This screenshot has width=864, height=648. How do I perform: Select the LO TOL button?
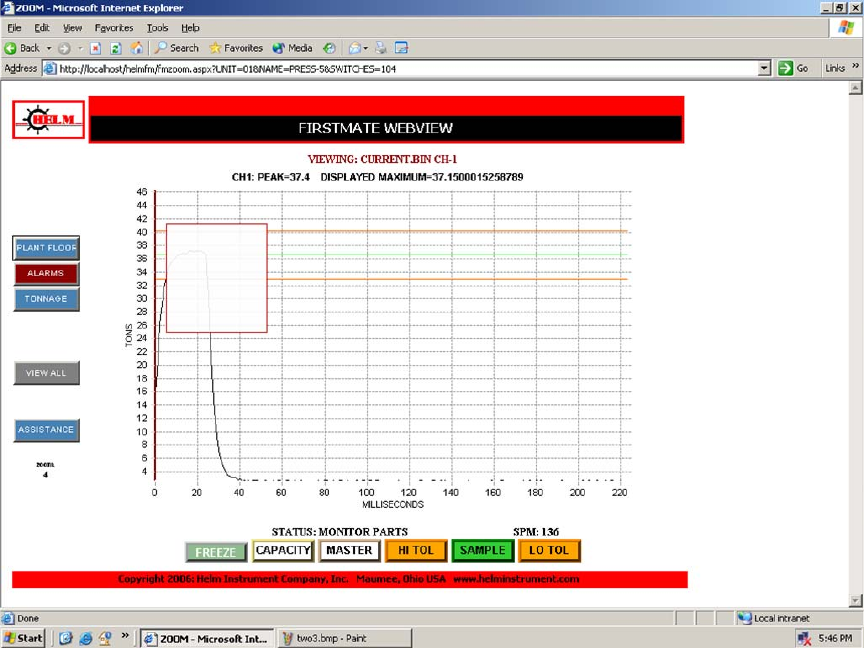tap(549, 550)
